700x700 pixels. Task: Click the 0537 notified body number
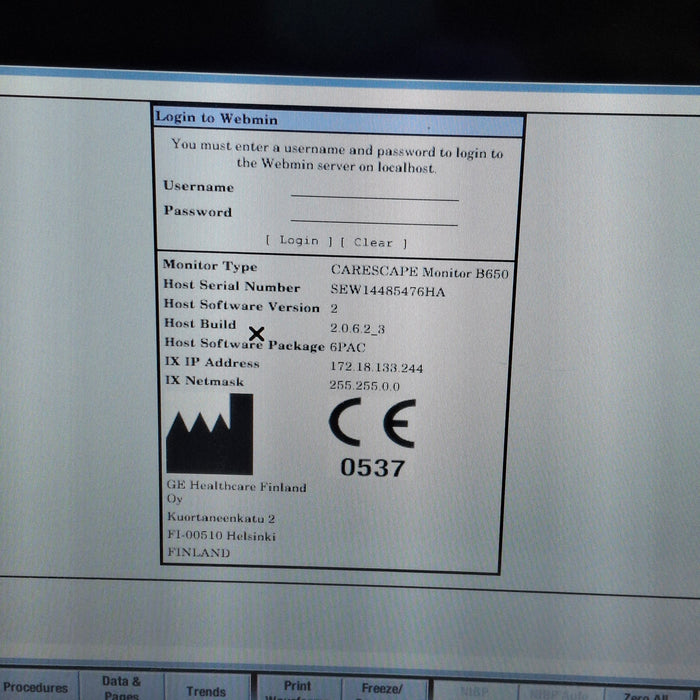tap(373, 468)
